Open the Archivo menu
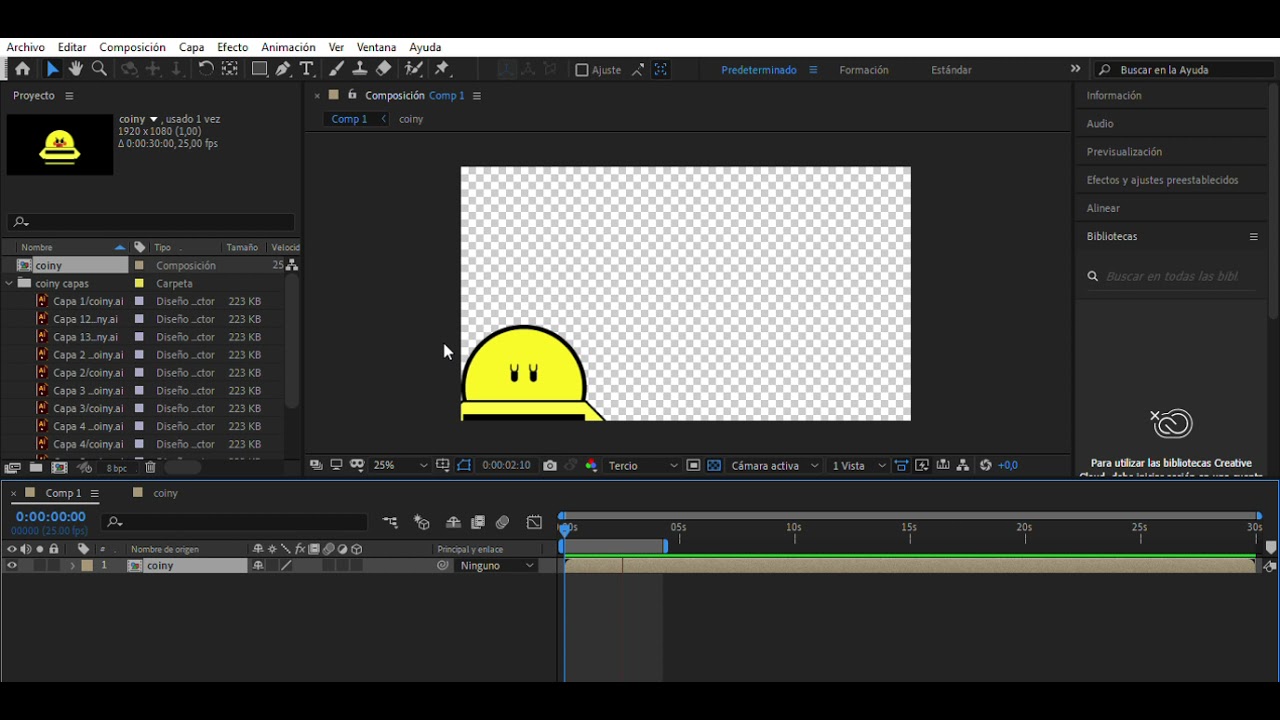Viewport: 1280px width, 720px height. click(x=25, y=47)
